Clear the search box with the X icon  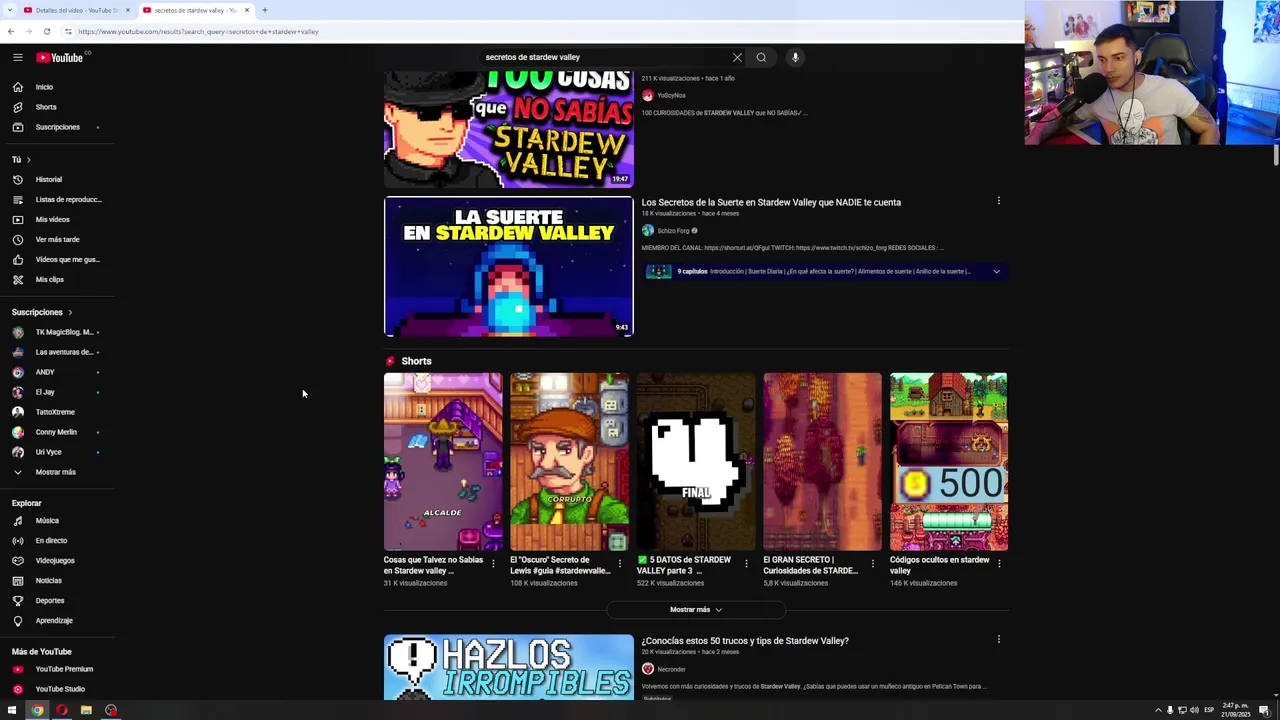coord(737,57)
